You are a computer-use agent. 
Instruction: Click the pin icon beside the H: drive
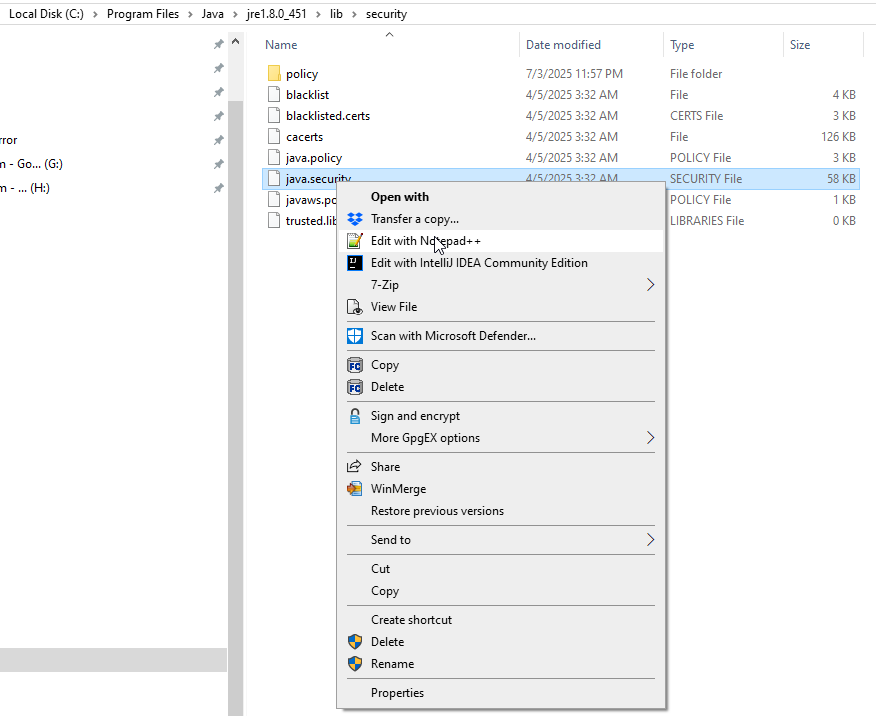click(219, 188)
